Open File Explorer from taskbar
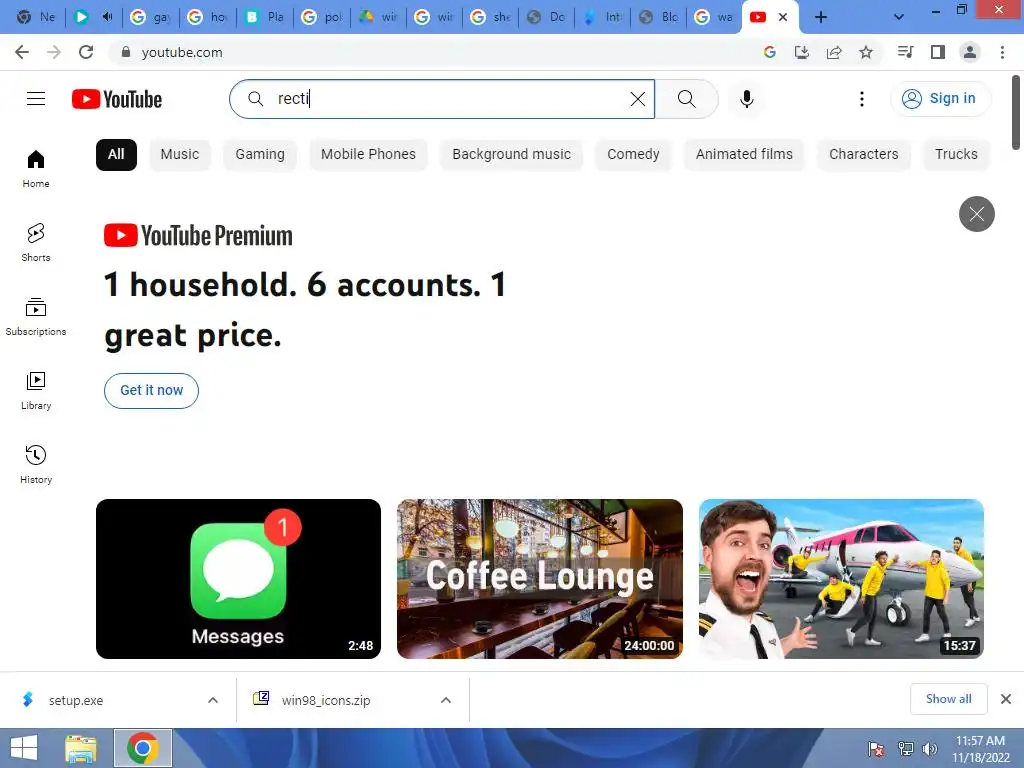 point(81,748)
